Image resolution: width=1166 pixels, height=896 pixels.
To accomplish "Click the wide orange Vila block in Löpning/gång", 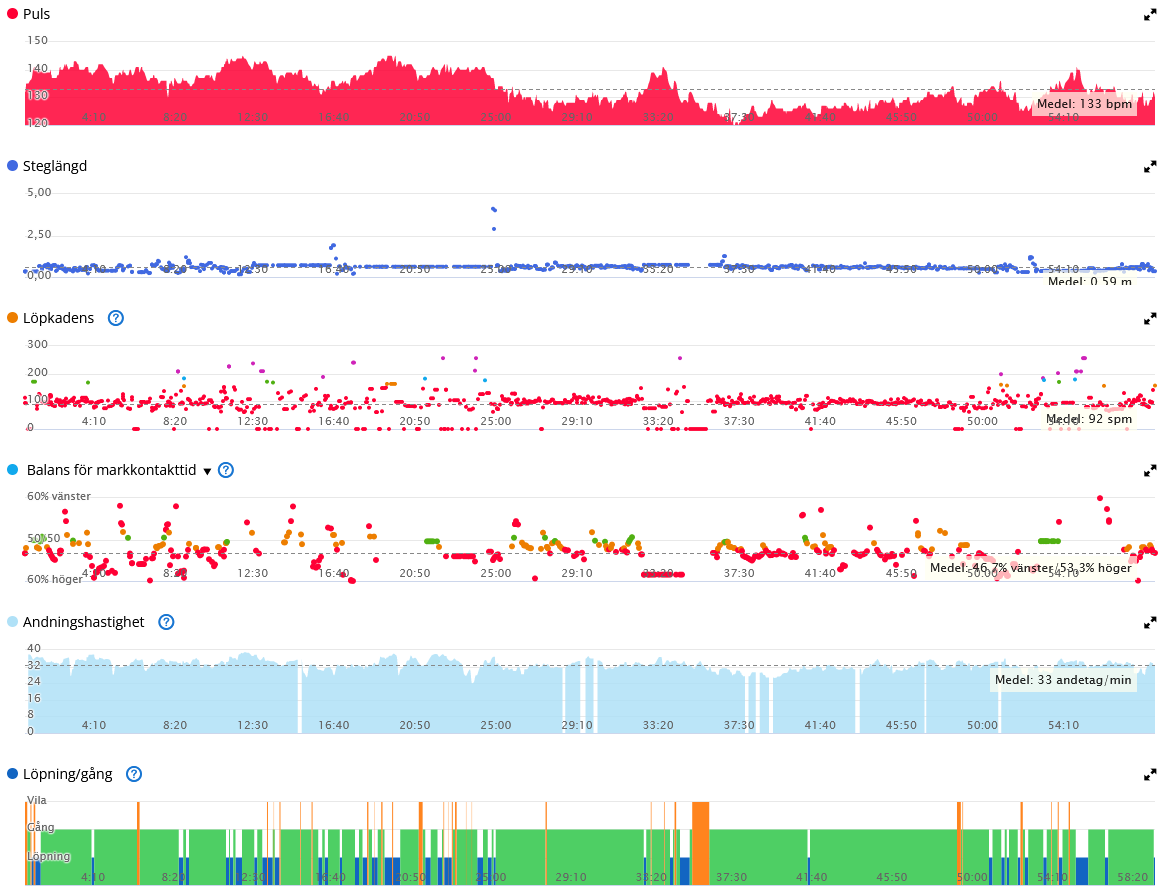I will coord(700,843).
